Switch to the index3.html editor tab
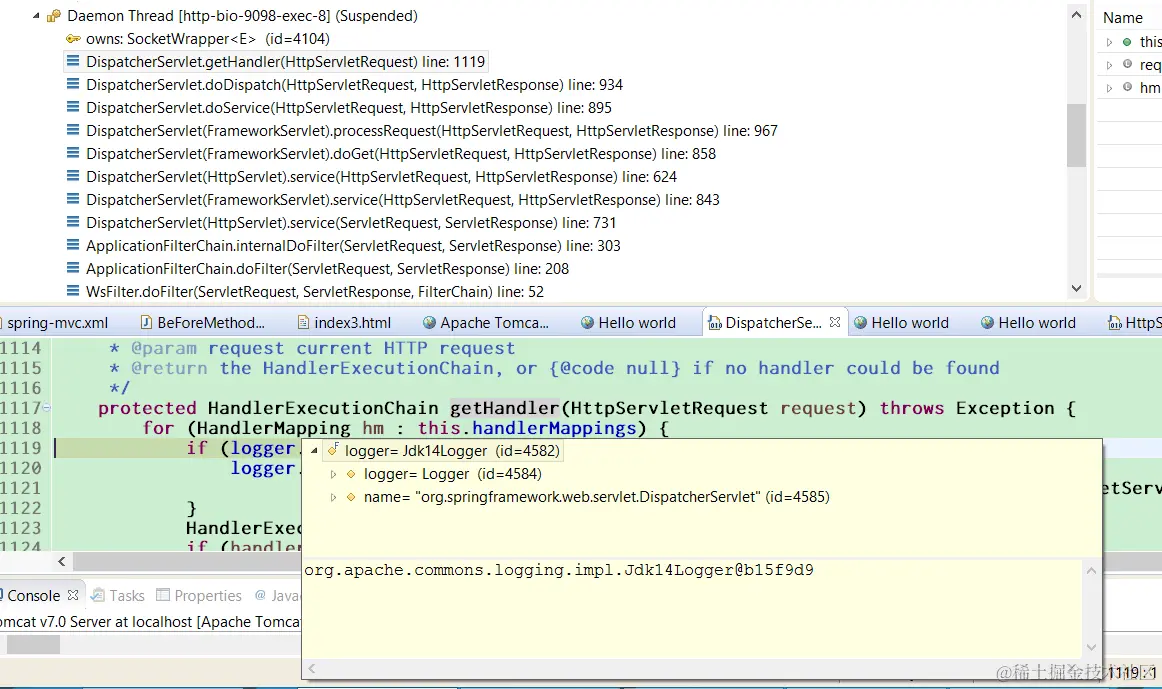Image resolution: width=1162 pixels, height=689 pixels. tap(345, 323)
